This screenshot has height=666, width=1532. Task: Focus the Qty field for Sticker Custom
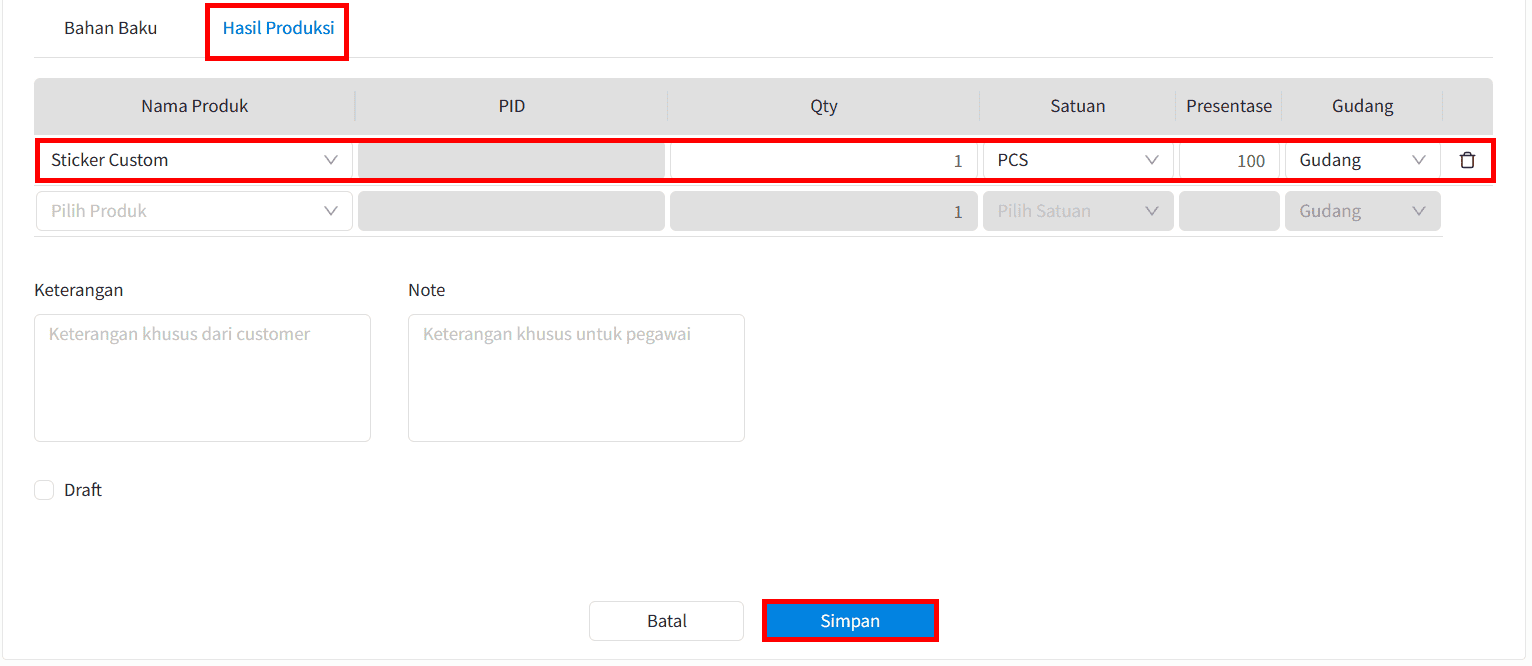click(822, 160)
